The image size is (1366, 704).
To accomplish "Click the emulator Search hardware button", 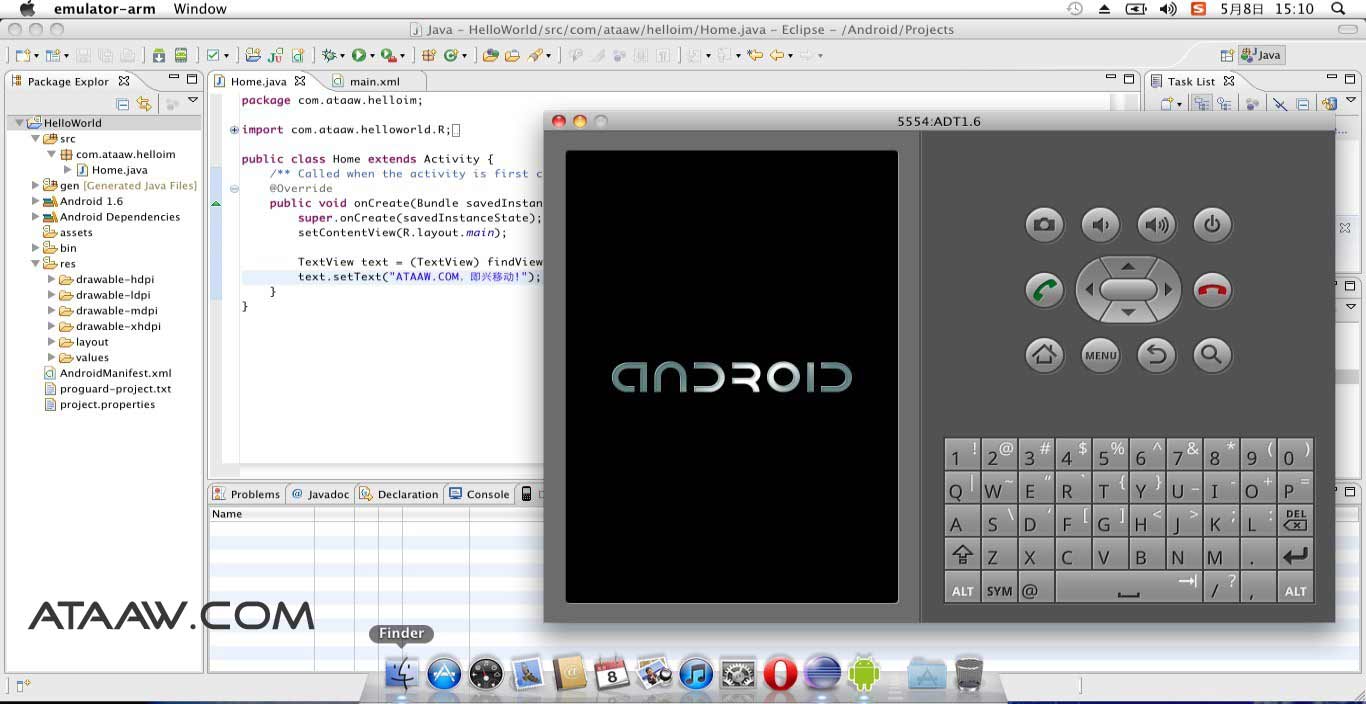I will pyautogui.click(x=1212, y=354).
